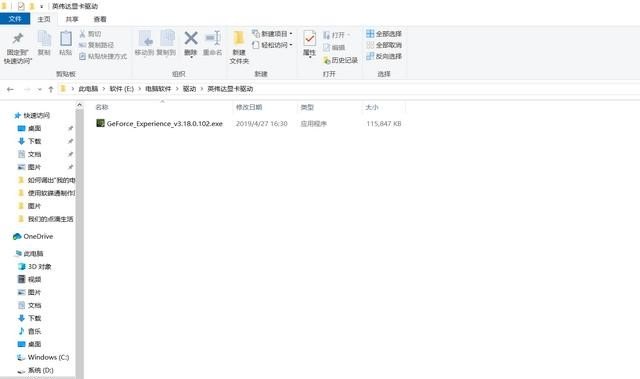This screenshot has width=640, height=379.
Task: Open 视频 (Videos) under This PC
Action: click(x=30, y=279)
